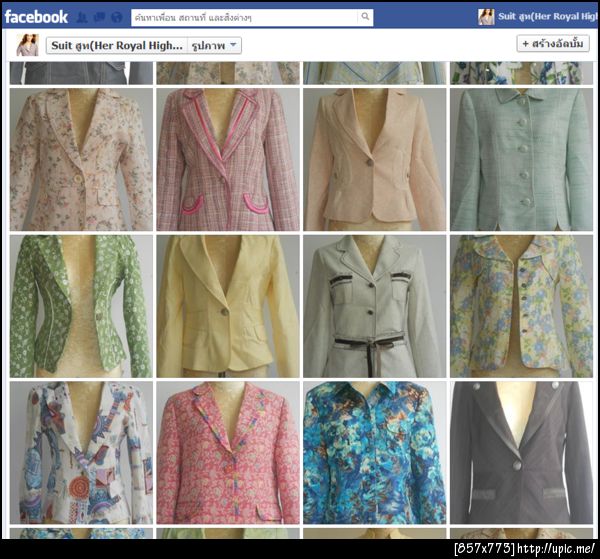The height and width of the screenshot is (559, 600).
Task: Open the white patchwork print blazer photo
Action: point(81,453)
